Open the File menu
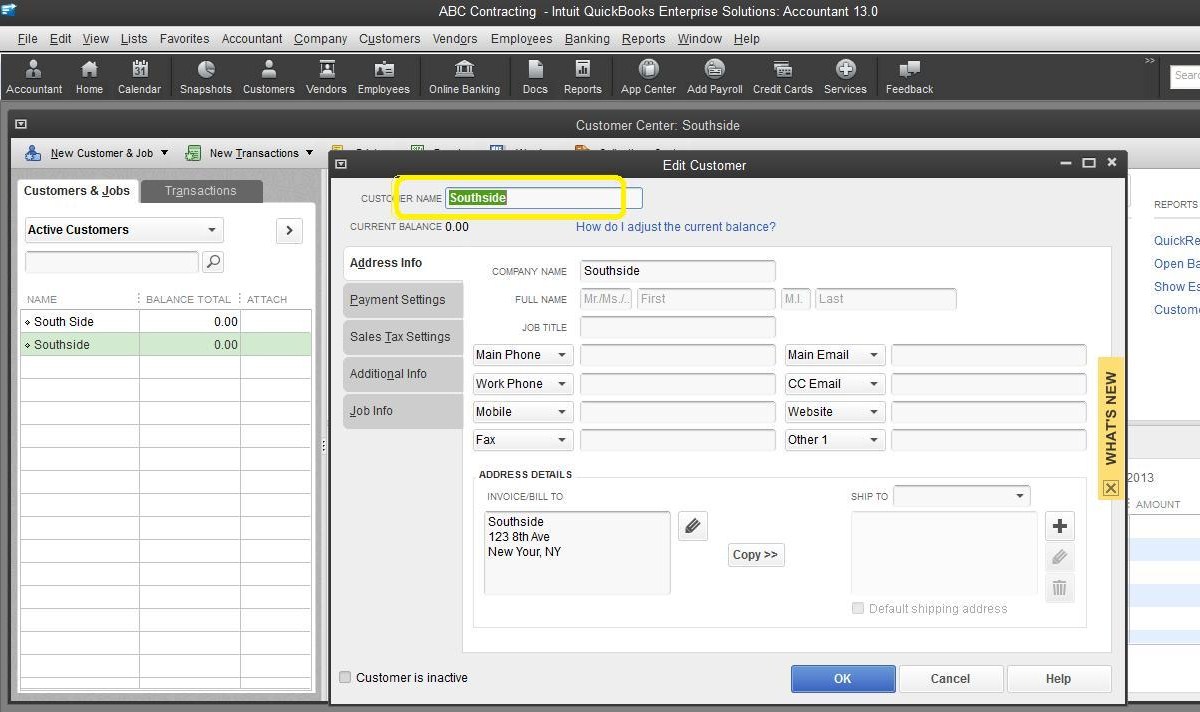This screenshot has height=712, width=1200. pos(27,38)
